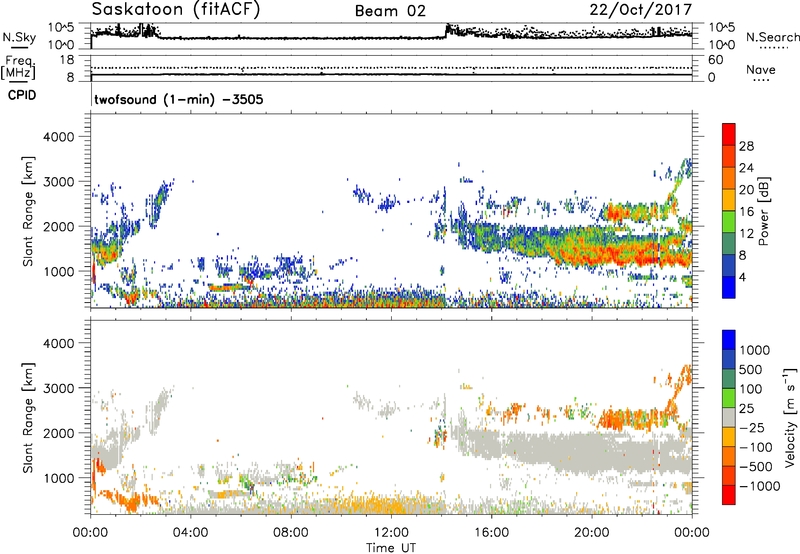The height and width of the screenshot is (554, 800).
Task: Click '4000' on the power panel's range axis
Action: click(58, 137)
